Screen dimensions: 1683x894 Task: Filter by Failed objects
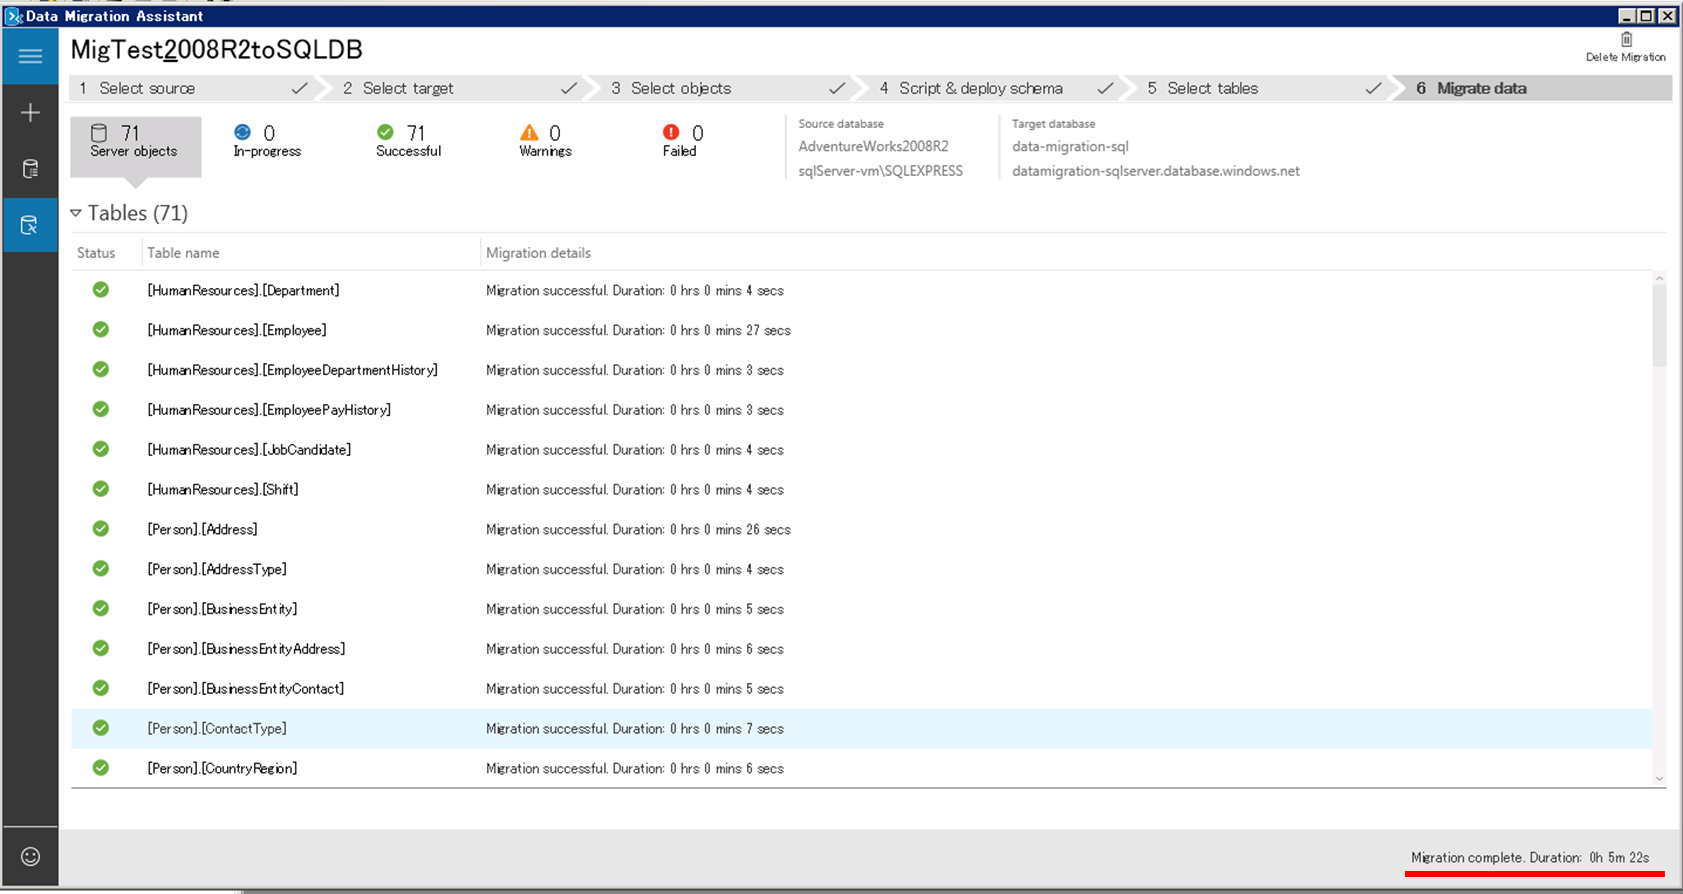pos(681,141)
